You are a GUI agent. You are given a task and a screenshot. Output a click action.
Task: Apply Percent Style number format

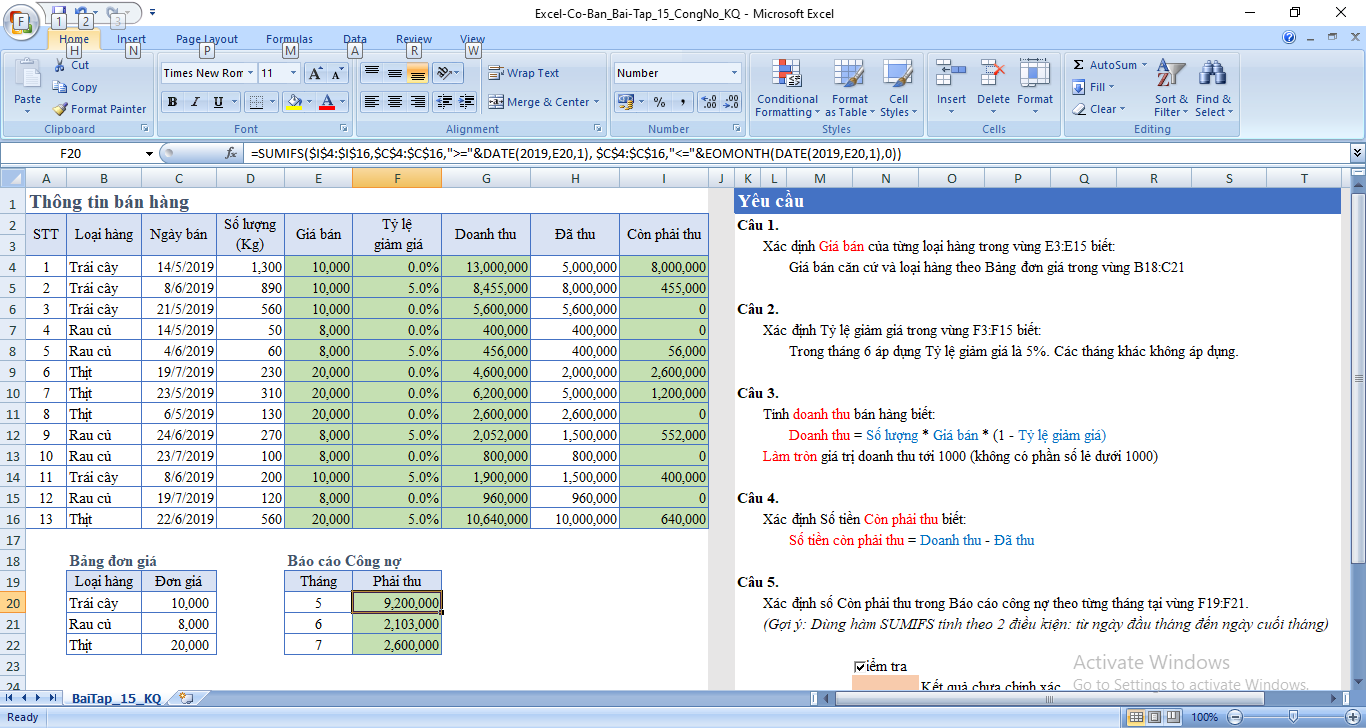[659, 102]
